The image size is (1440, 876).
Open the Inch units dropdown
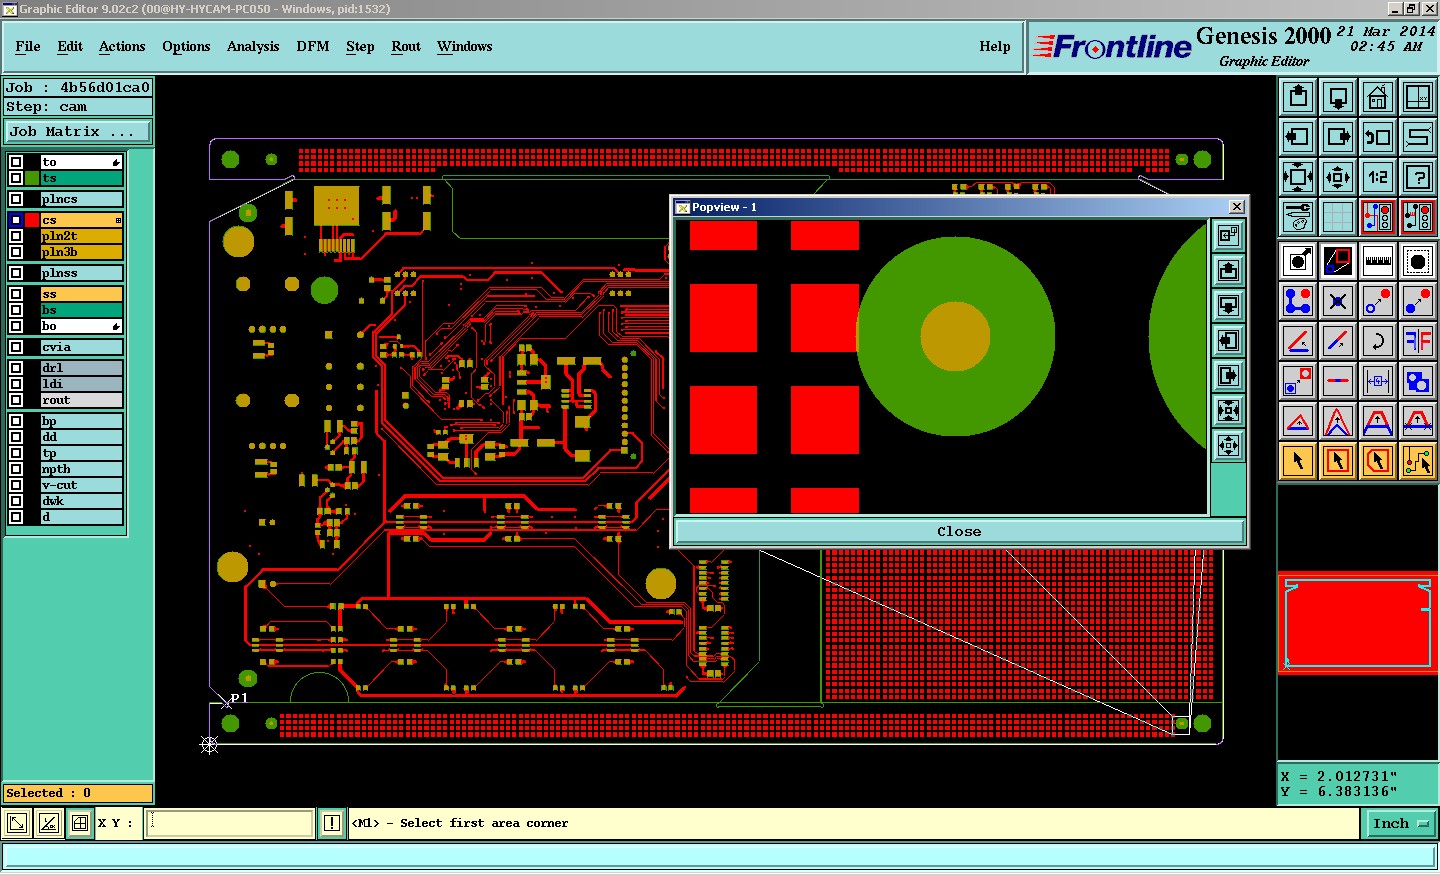click(1399, 823)
